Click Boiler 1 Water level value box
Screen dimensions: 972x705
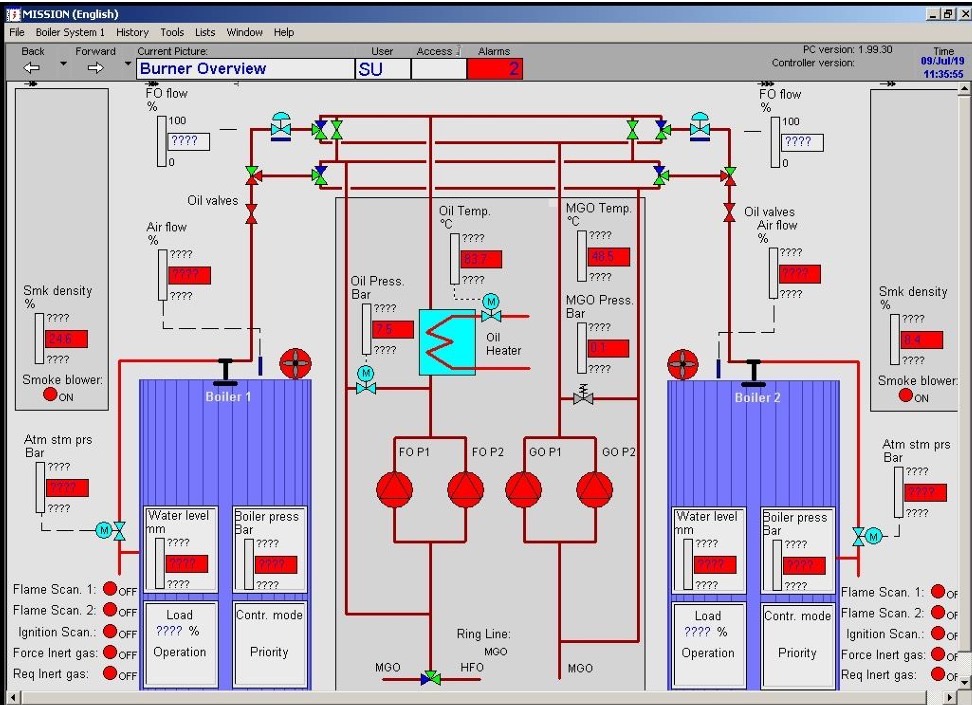[x=187, y=563]
